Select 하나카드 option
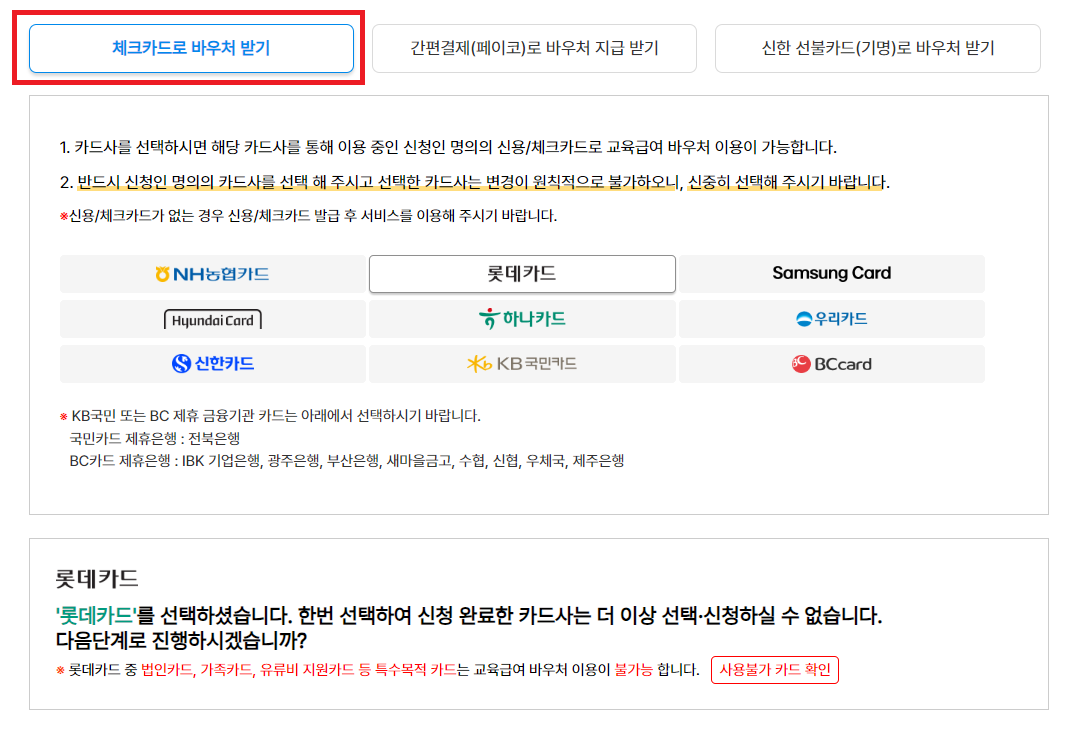This screenshot has width=1069, height=731. pyautogui.click(x=522, y=319)
